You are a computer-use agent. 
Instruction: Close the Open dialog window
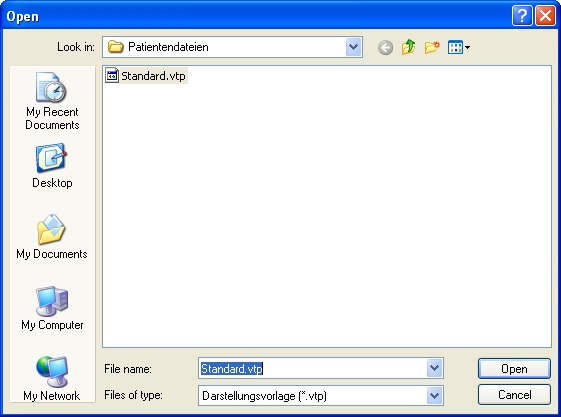tap(545, 16)
